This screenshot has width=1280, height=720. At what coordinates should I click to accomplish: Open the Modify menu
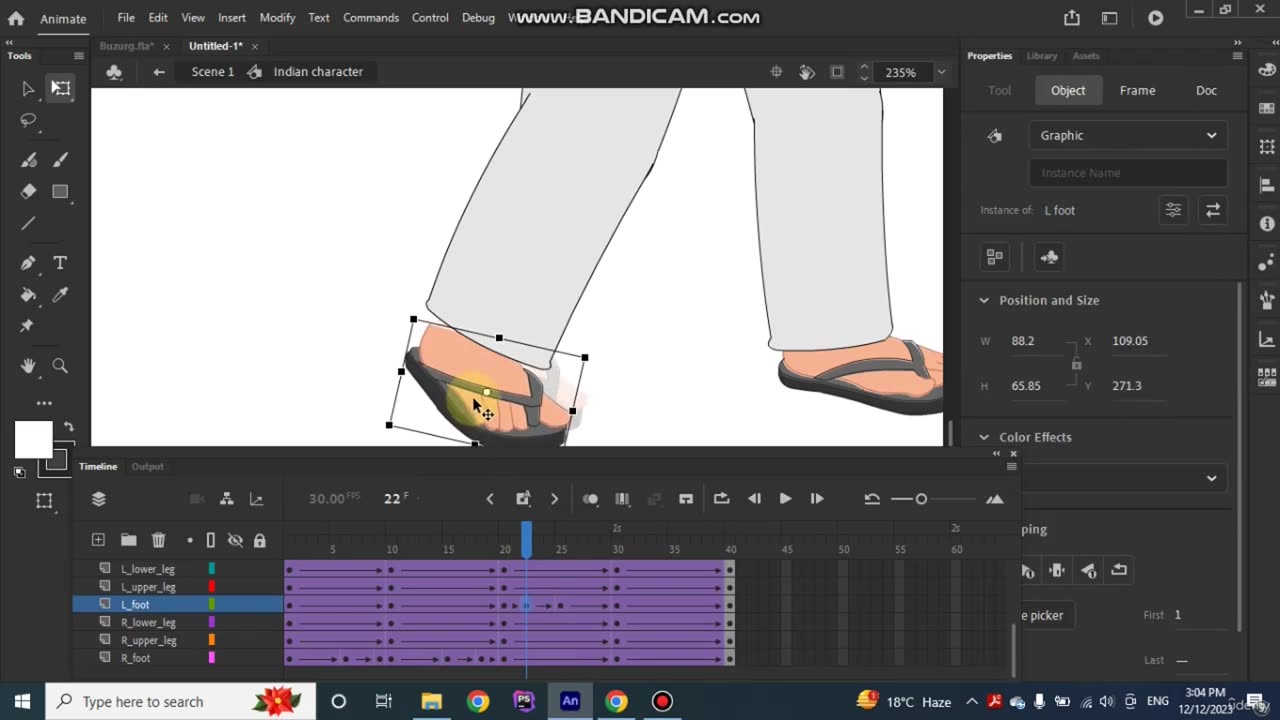(277, 18)
